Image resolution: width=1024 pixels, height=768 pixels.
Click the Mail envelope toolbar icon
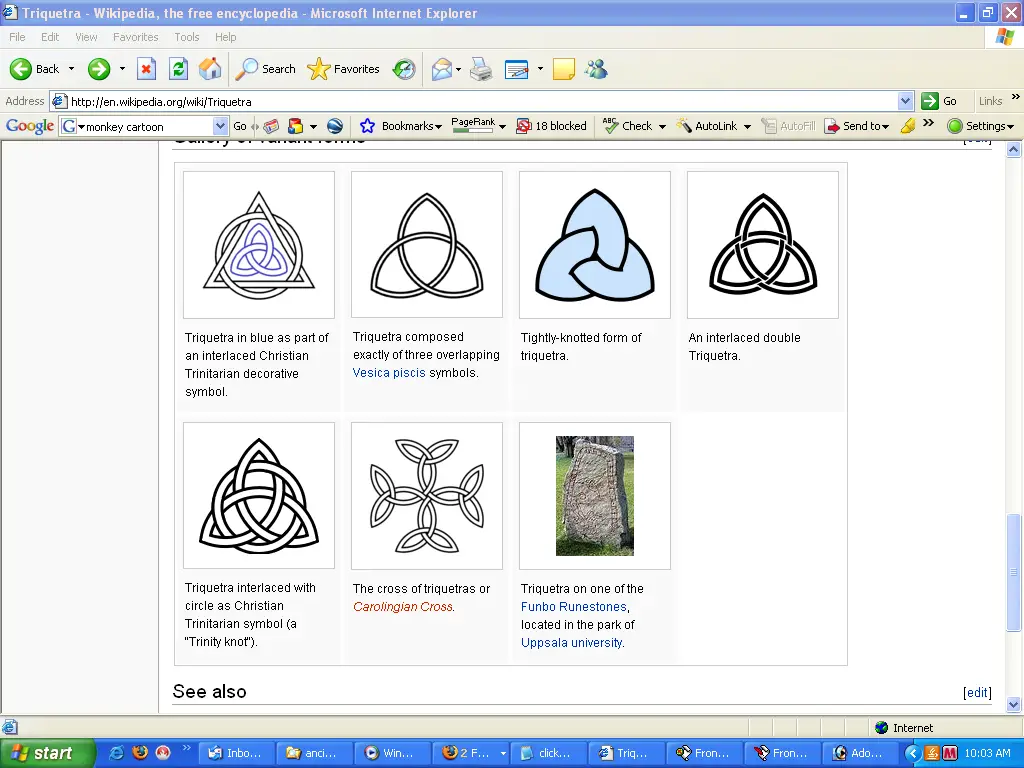441,69
